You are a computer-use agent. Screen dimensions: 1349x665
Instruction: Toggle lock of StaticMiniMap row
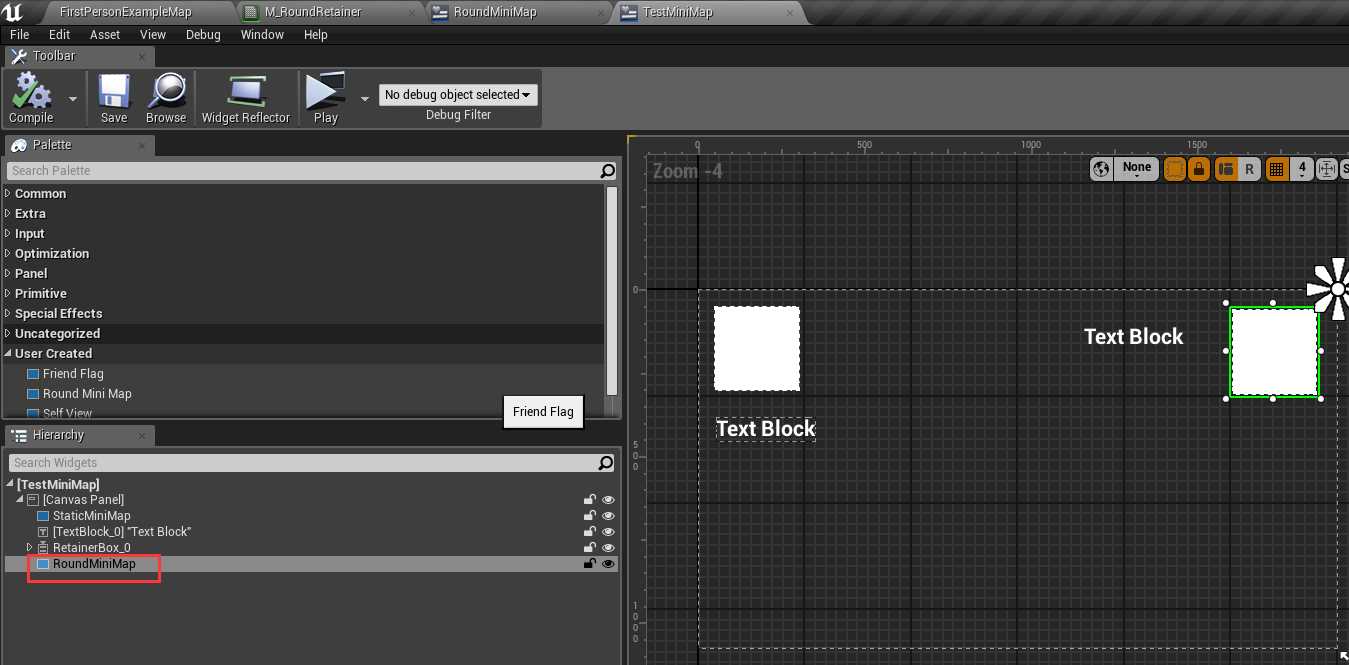tap(590, 516)
